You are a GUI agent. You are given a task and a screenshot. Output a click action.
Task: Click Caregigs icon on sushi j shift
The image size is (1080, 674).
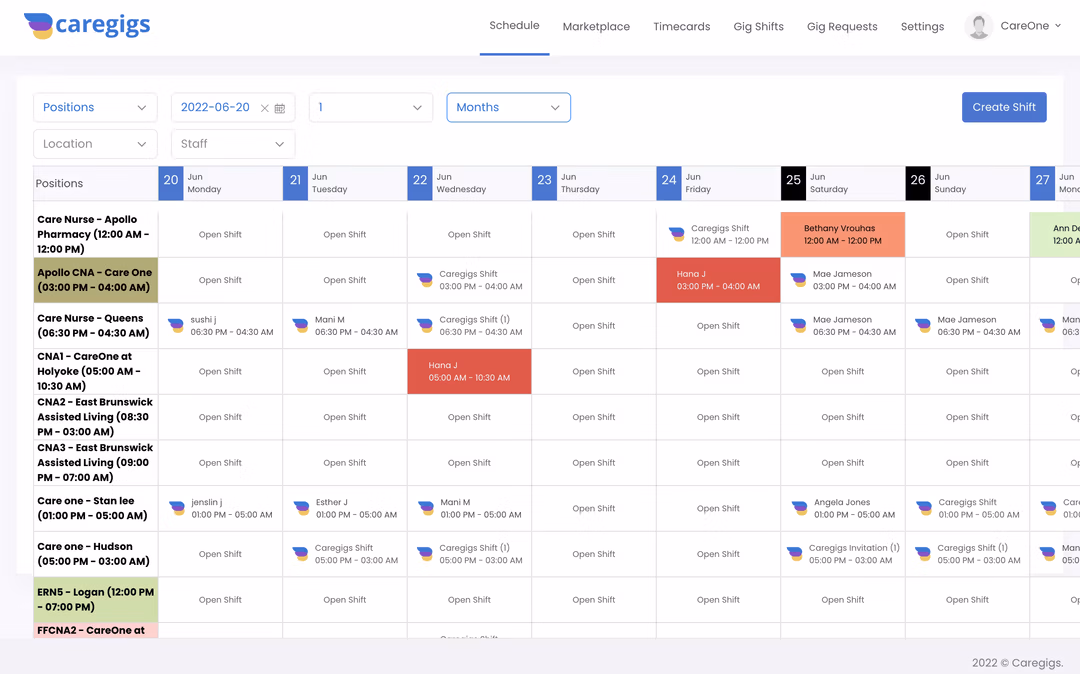176,326
